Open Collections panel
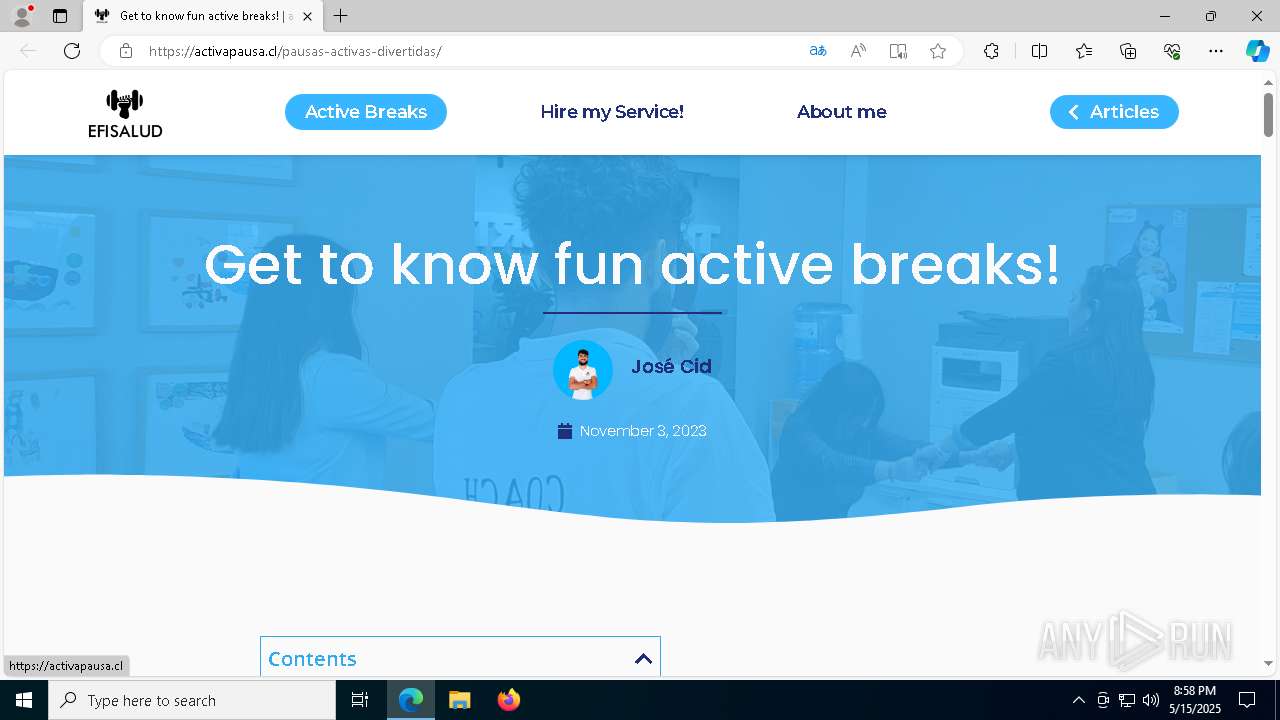The image size is (1280, 720). pyautogui.click(x=1128, y=51)
